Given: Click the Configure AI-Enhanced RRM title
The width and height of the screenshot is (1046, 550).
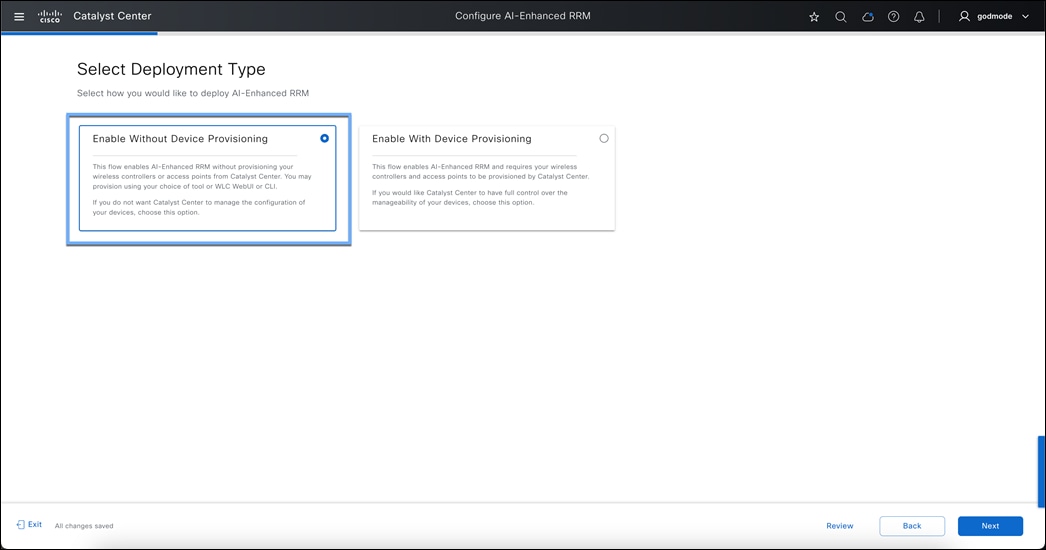Looking at the screenshot, I should [522, 16].
